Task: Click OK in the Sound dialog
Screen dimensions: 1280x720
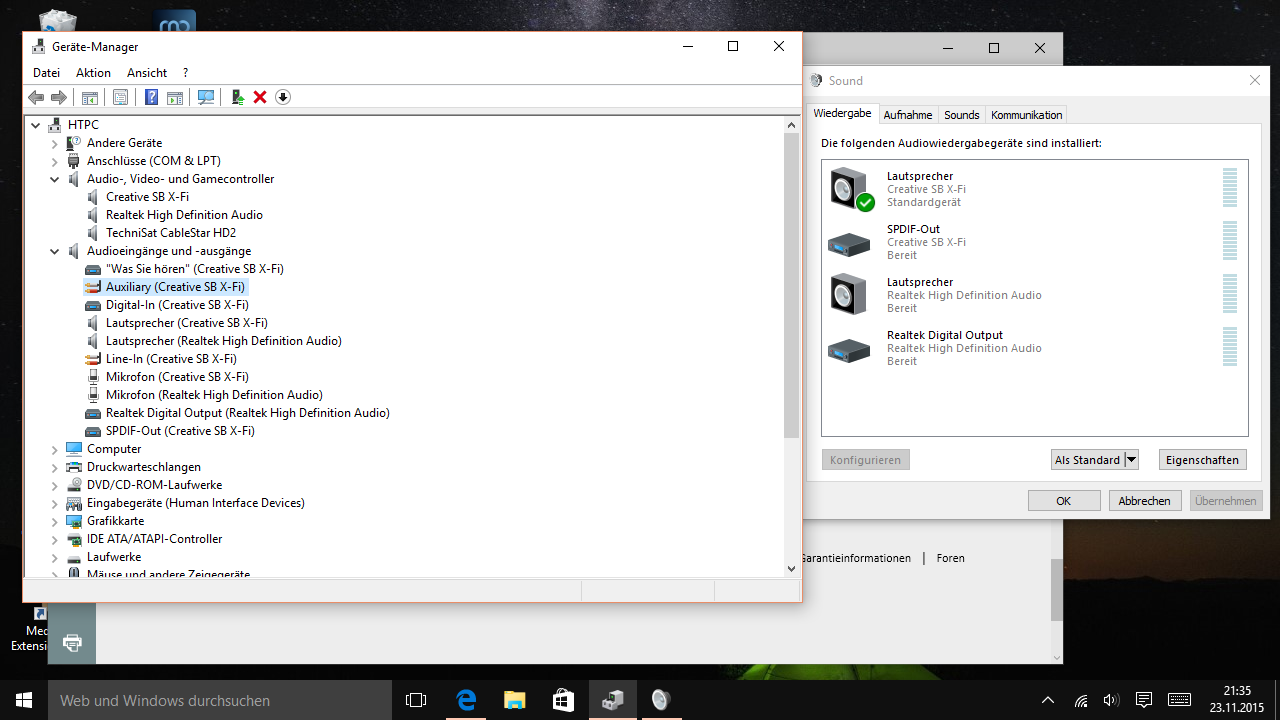Action: click(x=1064, y=501)
